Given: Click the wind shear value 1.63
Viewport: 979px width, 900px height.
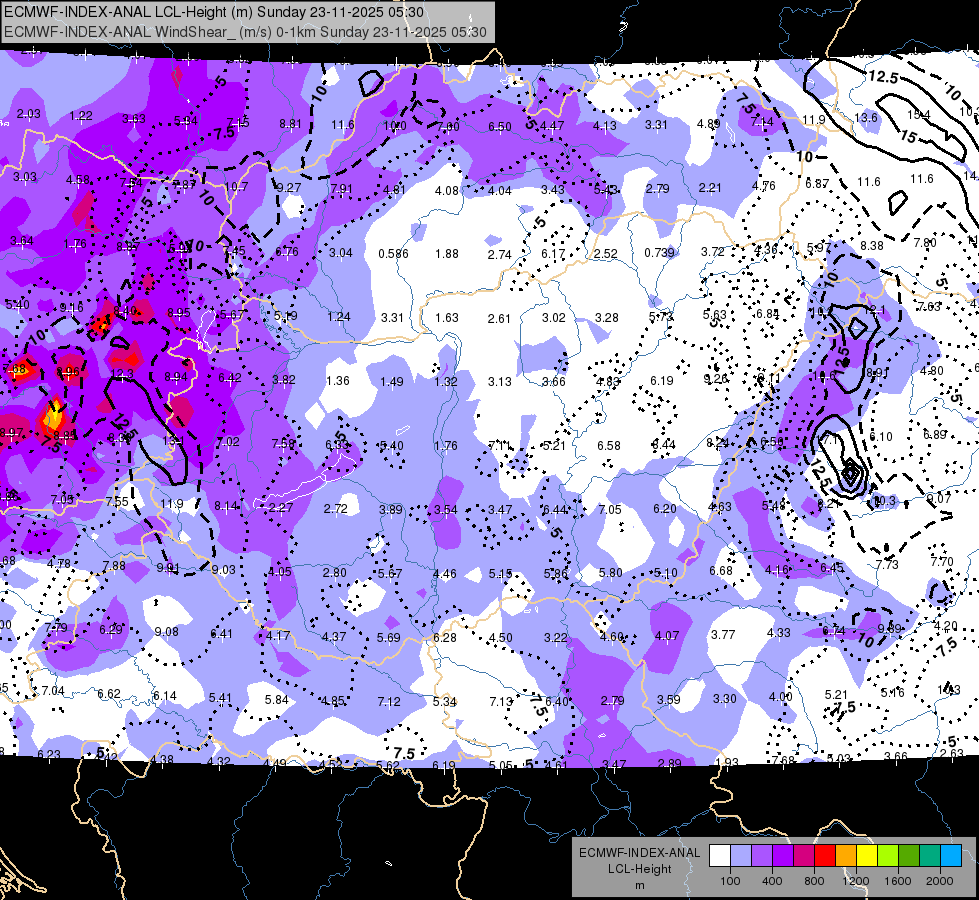Looking at the screenshot, I should [447, 317].
